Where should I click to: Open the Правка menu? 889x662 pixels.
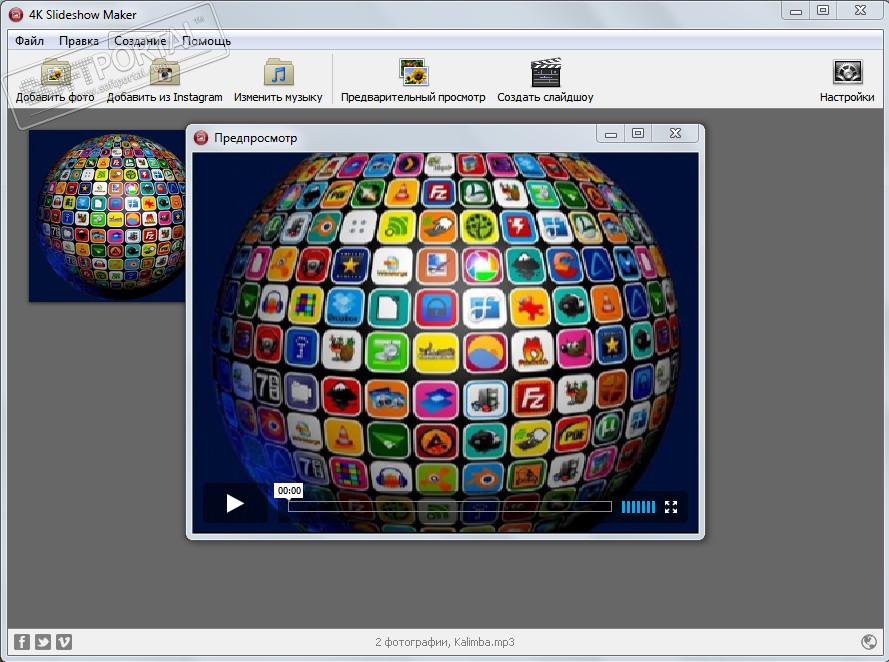click(79, 41)
